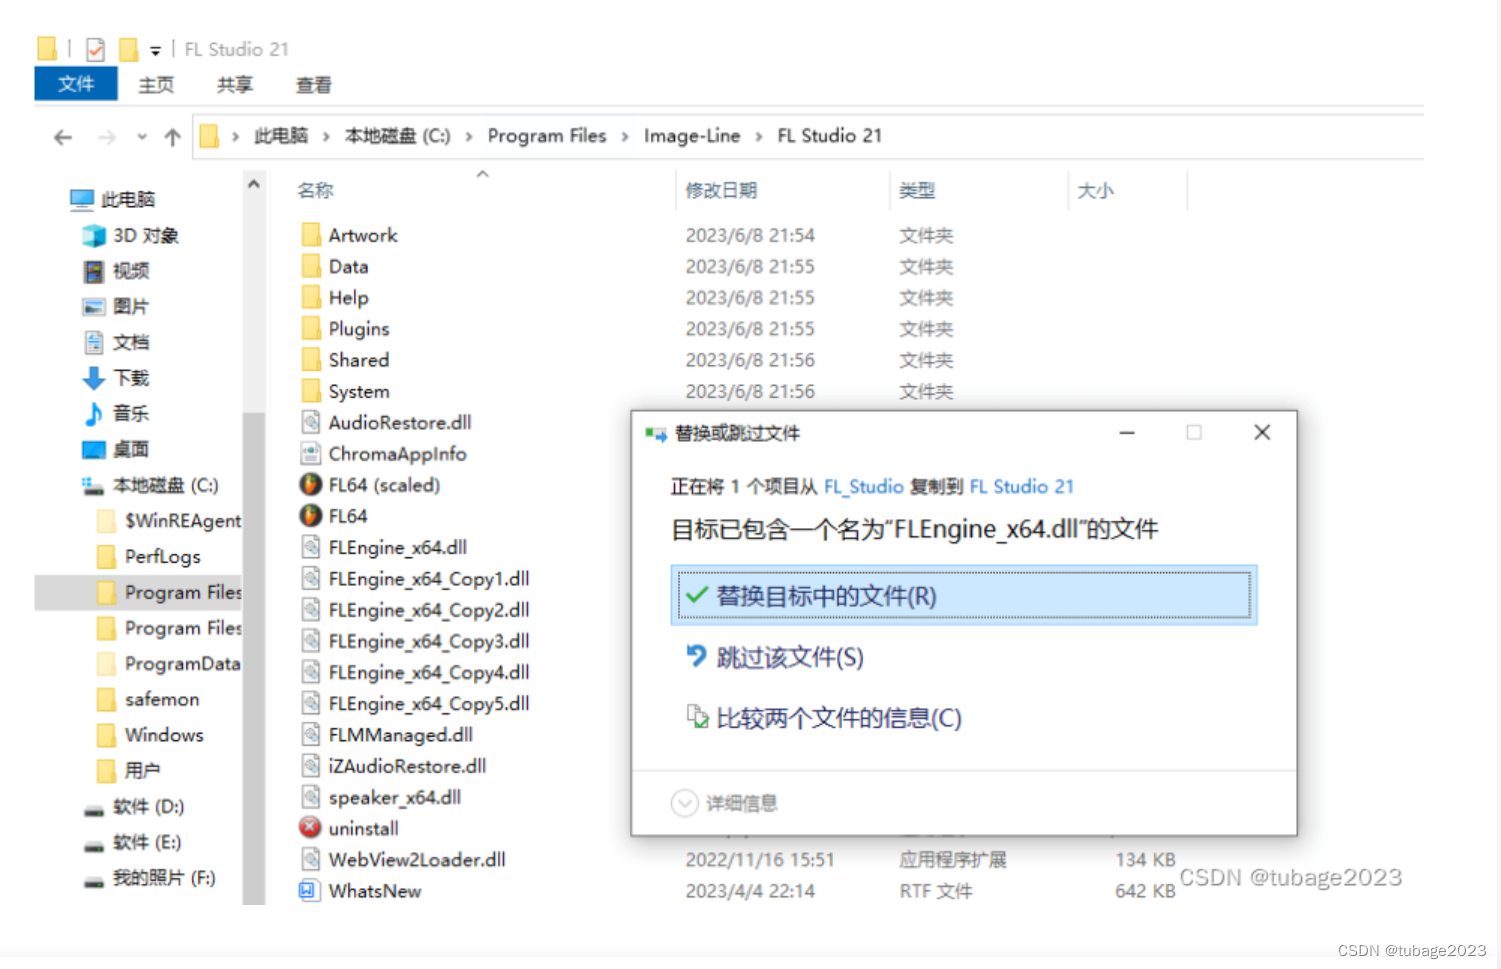Select the speaker_x64.dll file name
This screenshot has height=969, width=1501.
[x=395, y=798]
